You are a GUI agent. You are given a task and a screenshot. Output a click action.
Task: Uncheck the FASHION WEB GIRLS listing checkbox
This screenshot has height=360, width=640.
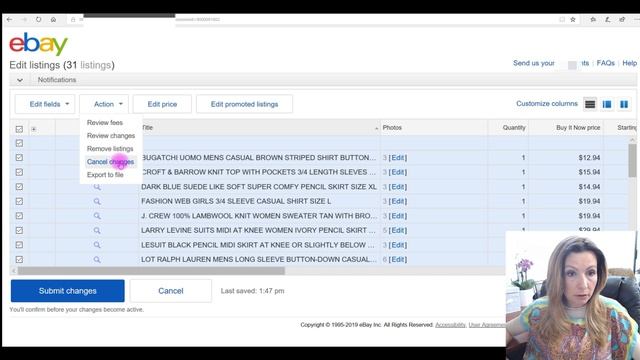point(19,201)
